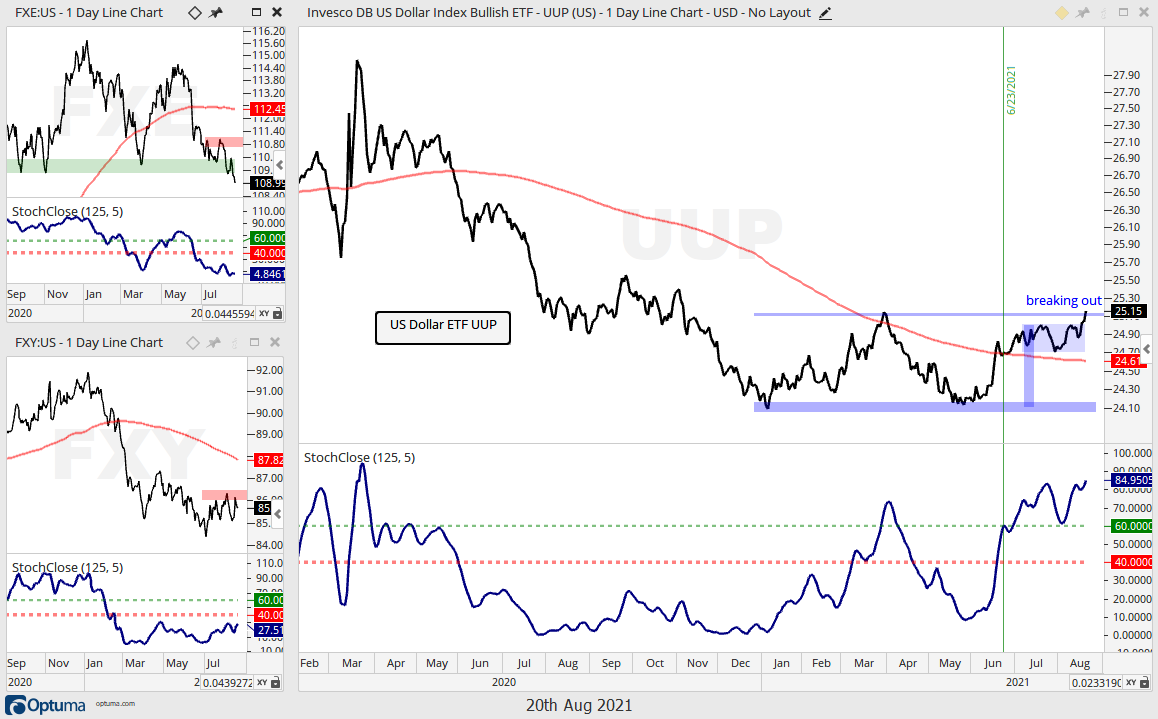
Task: Click the 20th Aug 2021 date text
Action: coord(579,706)
